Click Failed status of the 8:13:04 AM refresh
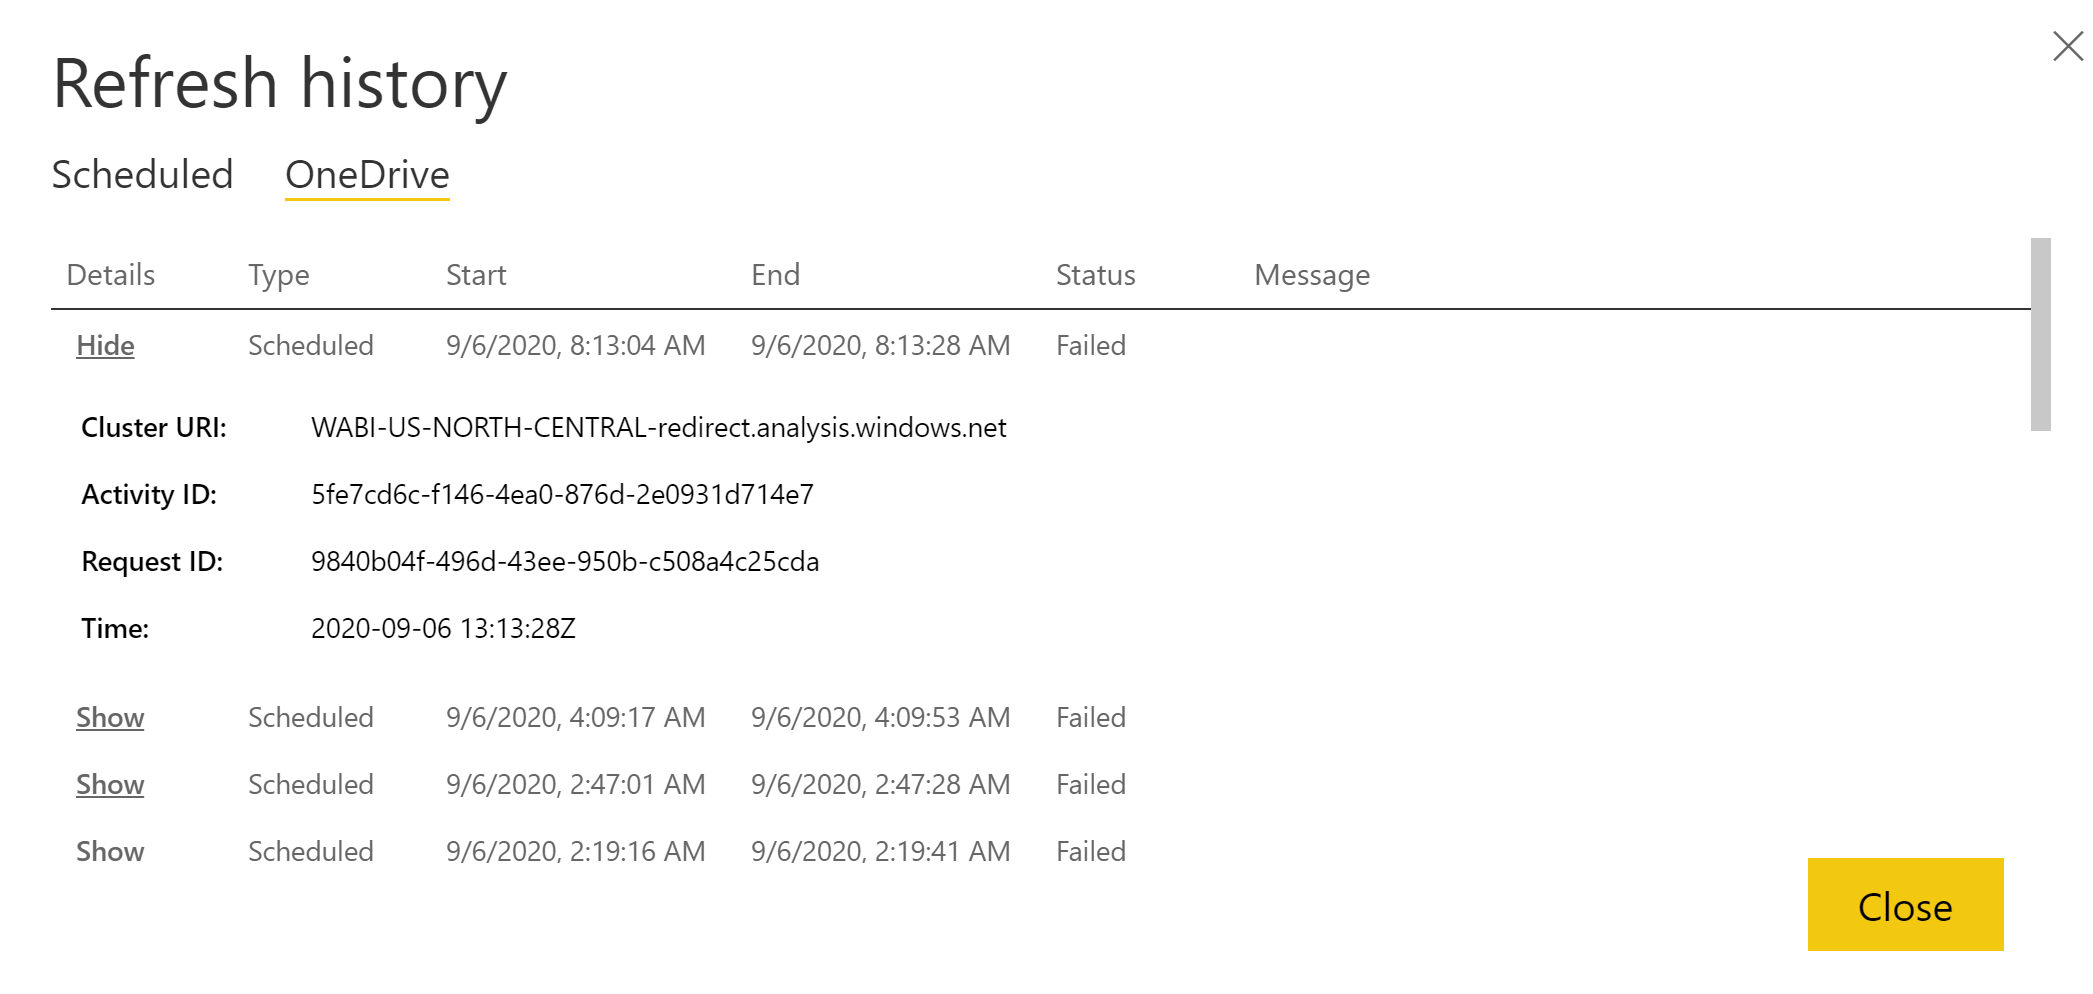The image size is (2093, 994). [1091, 346]
